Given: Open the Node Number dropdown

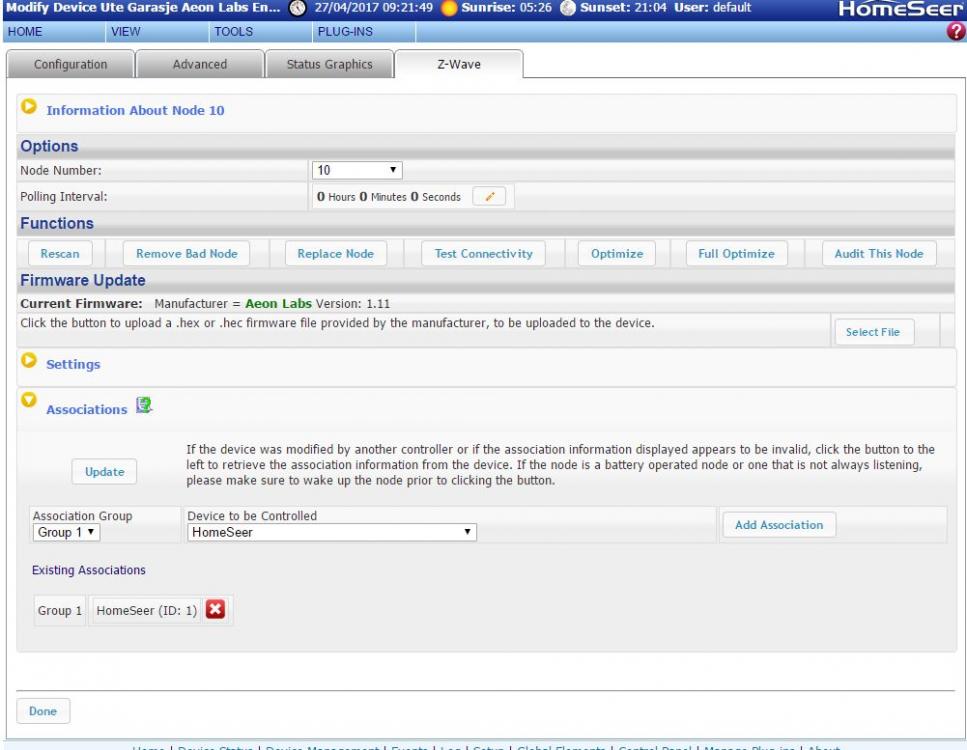Looking at the screenshot, I should [x=357, y=170].
